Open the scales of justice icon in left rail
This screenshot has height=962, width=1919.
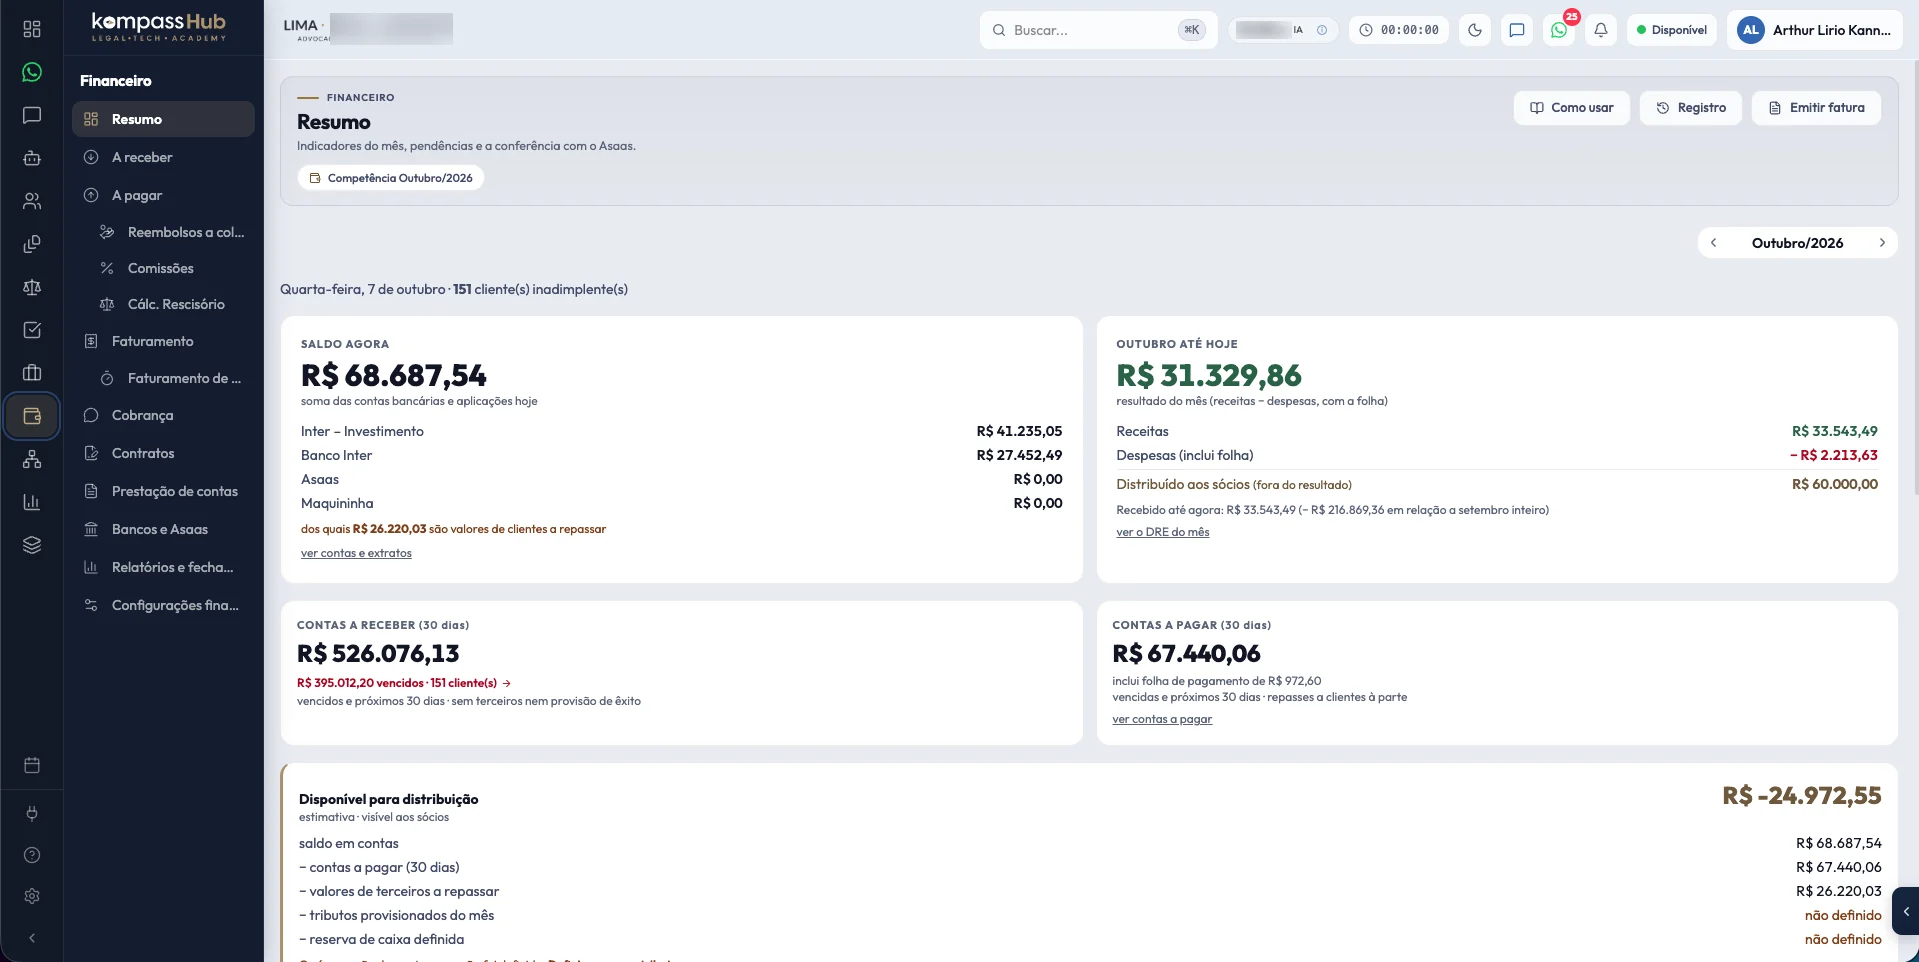pos(32,287)
